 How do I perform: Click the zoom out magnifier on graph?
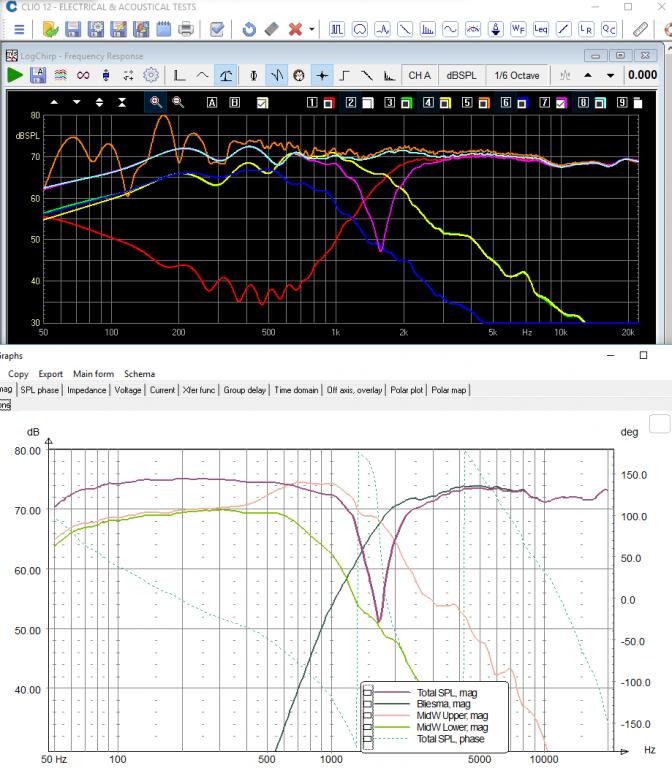178,102
